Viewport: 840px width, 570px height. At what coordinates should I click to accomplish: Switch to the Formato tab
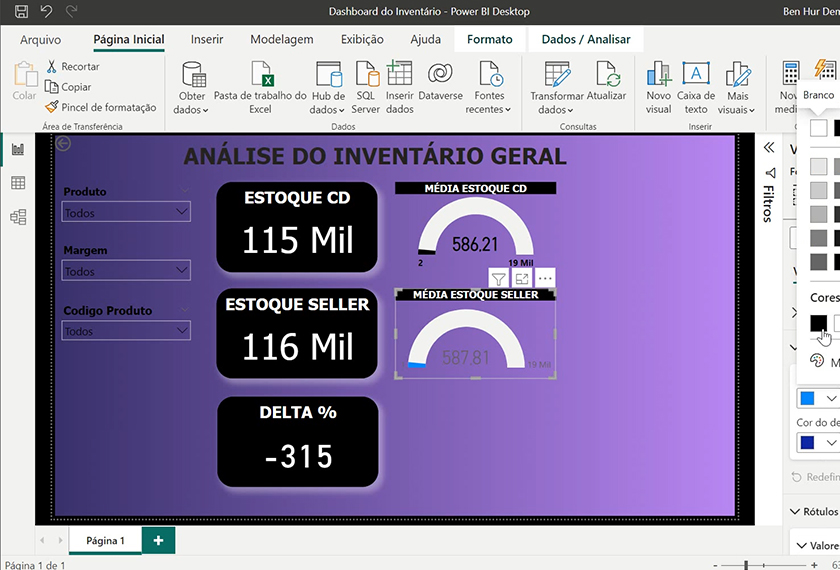489,40
